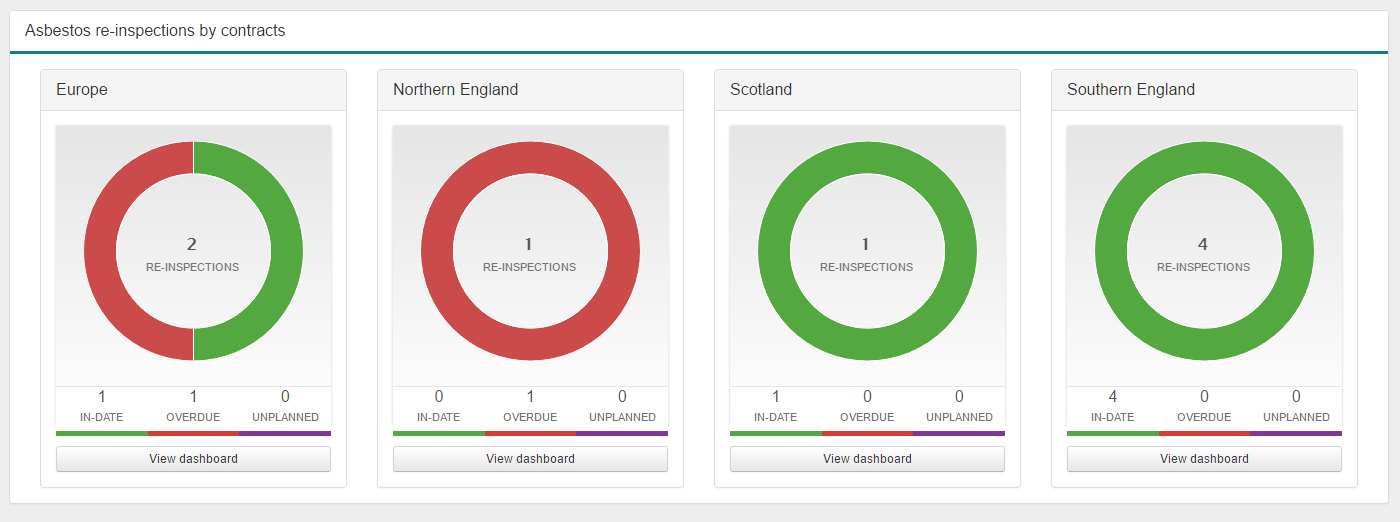Viewport: 1400px width, 522px height.
Task: Click the green donut ring for Scotland
Action: click(x=775, y=251)
